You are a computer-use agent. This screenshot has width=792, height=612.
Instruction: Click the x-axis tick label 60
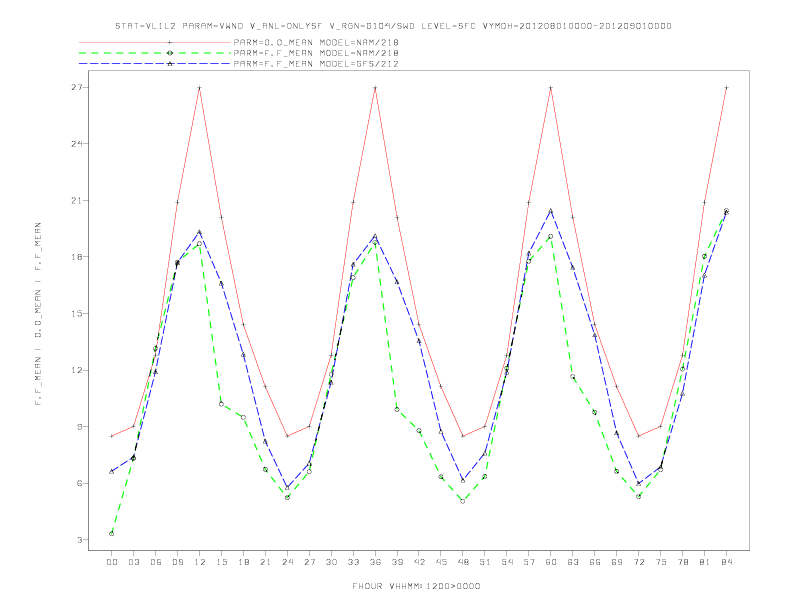click(x=551, y=562)
